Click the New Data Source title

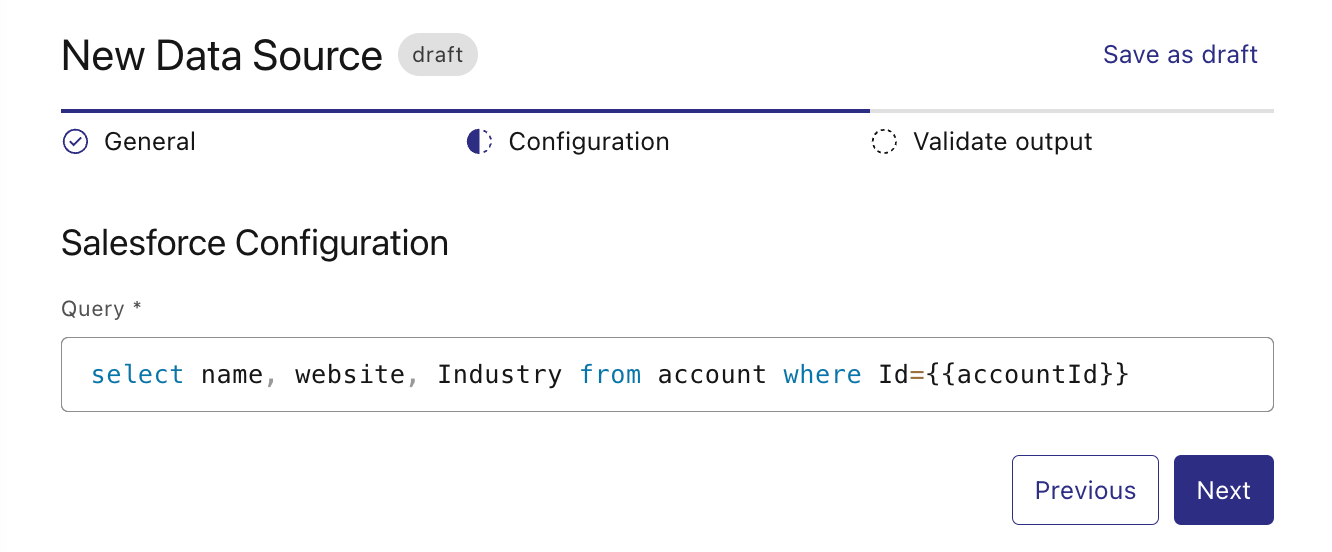pos(222,56)
